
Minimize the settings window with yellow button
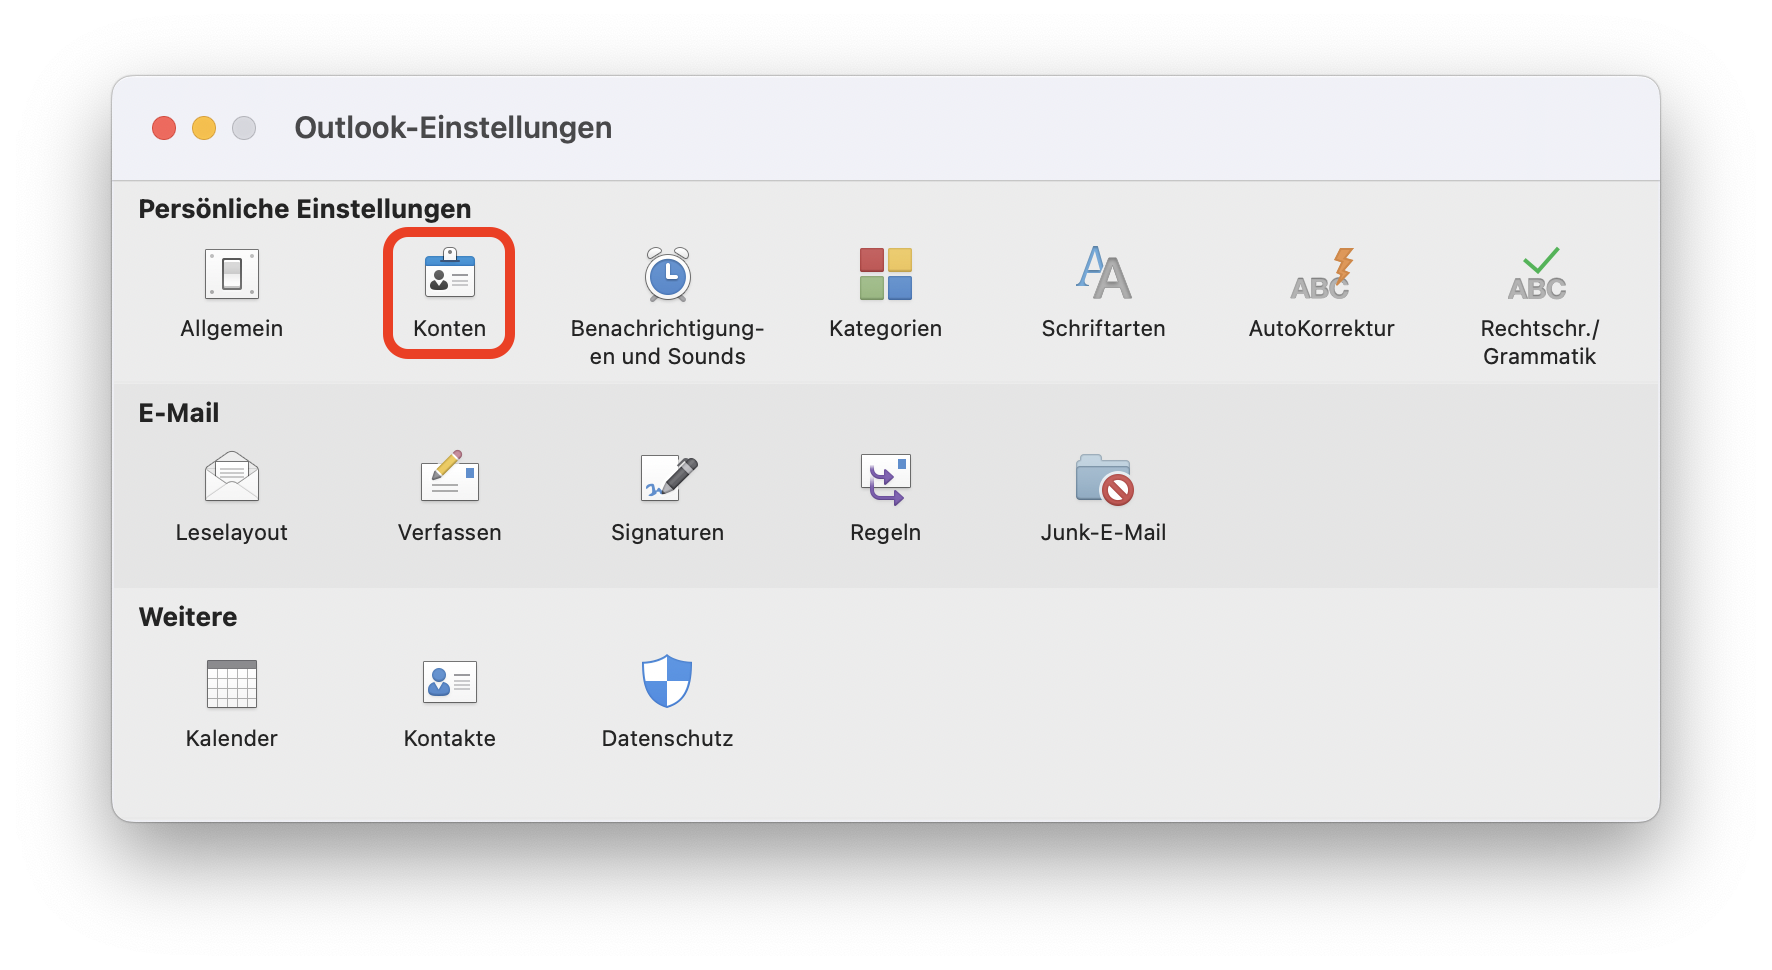coord(204,128)
